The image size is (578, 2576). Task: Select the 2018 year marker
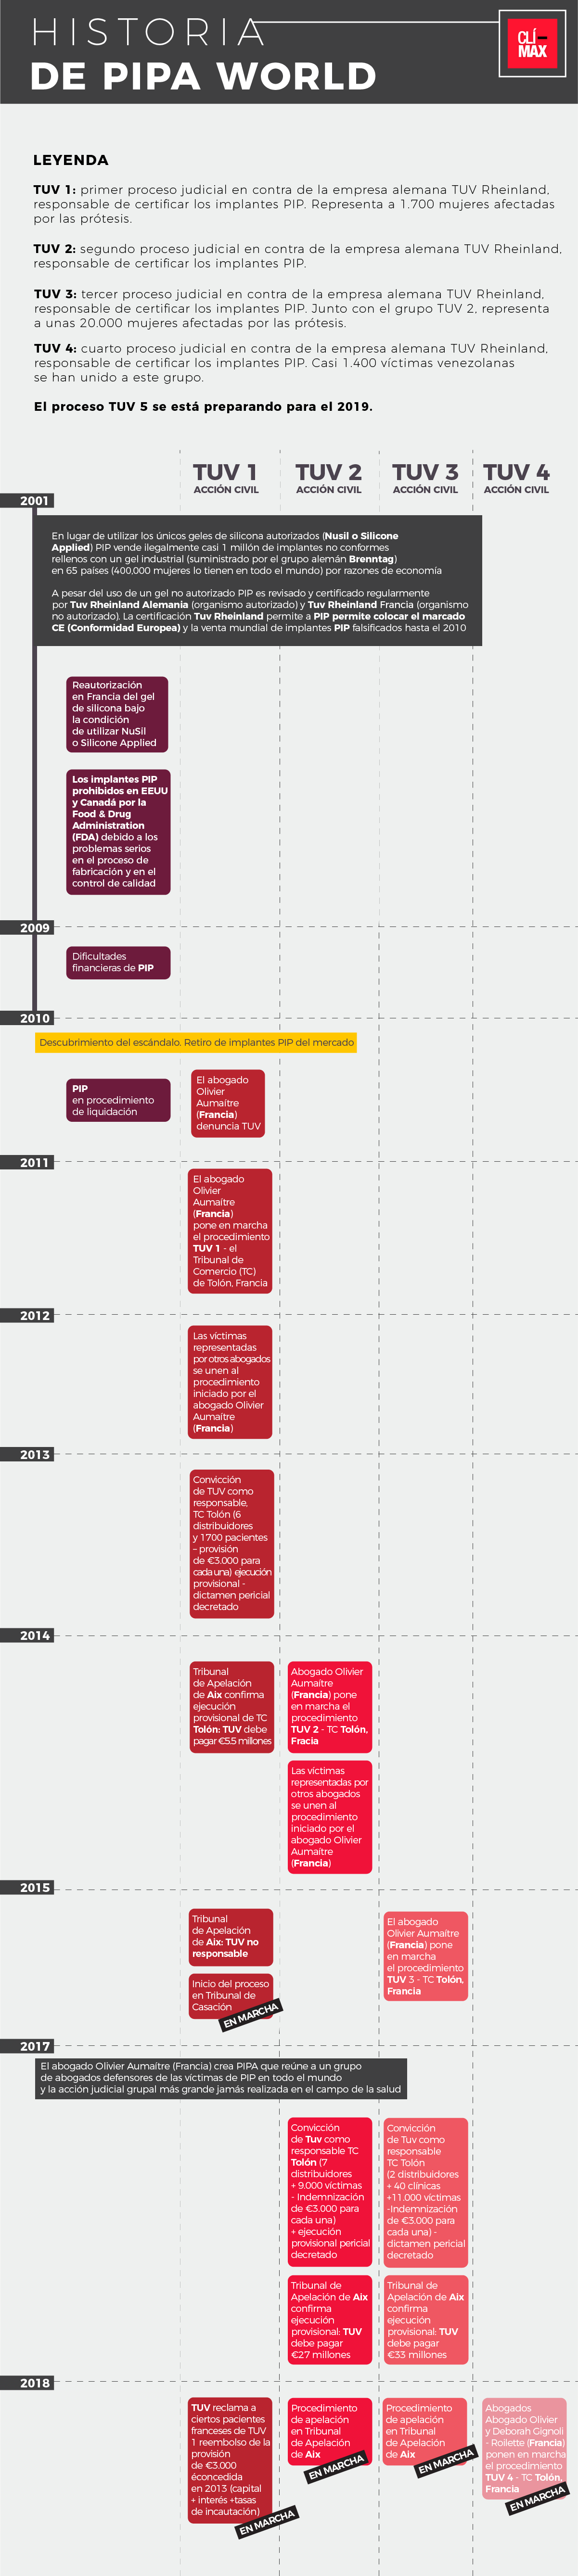coord(27,2383)
